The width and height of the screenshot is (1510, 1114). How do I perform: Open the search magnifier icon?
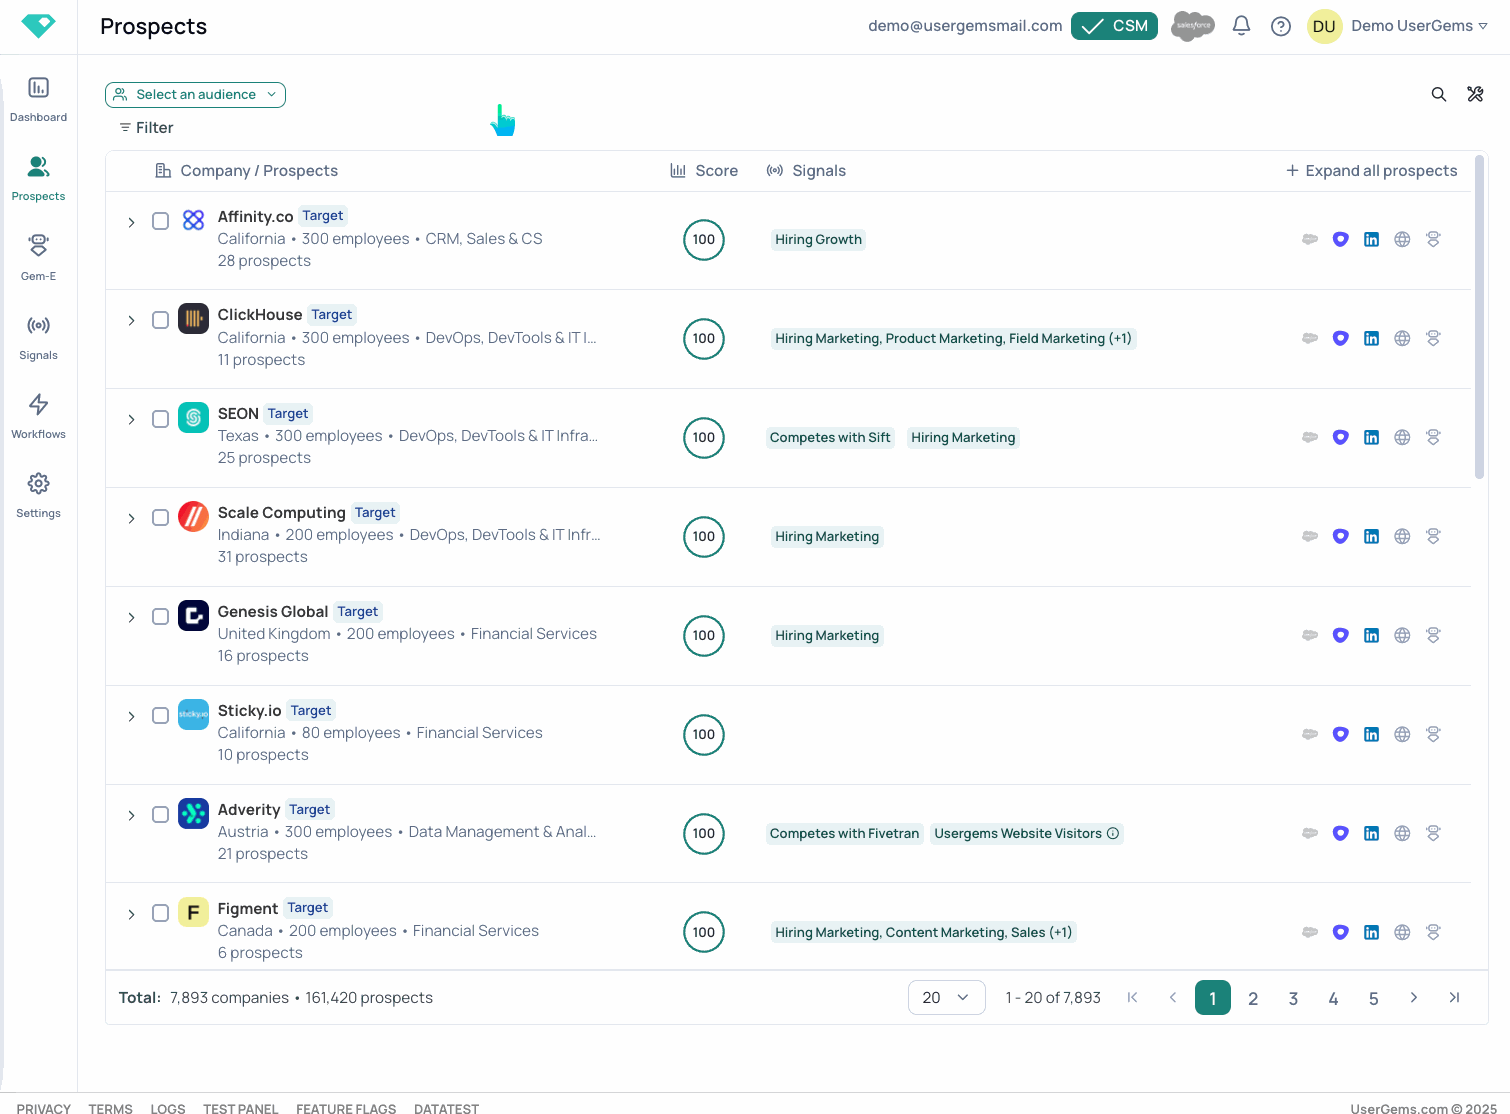click(x=1439, y=94)
